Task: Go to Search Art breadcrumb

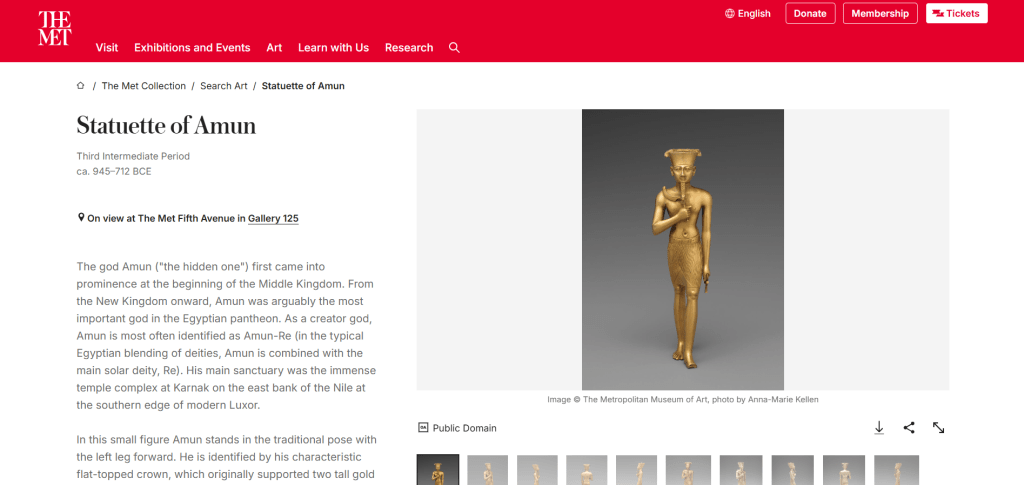Action: pos(223,86)
